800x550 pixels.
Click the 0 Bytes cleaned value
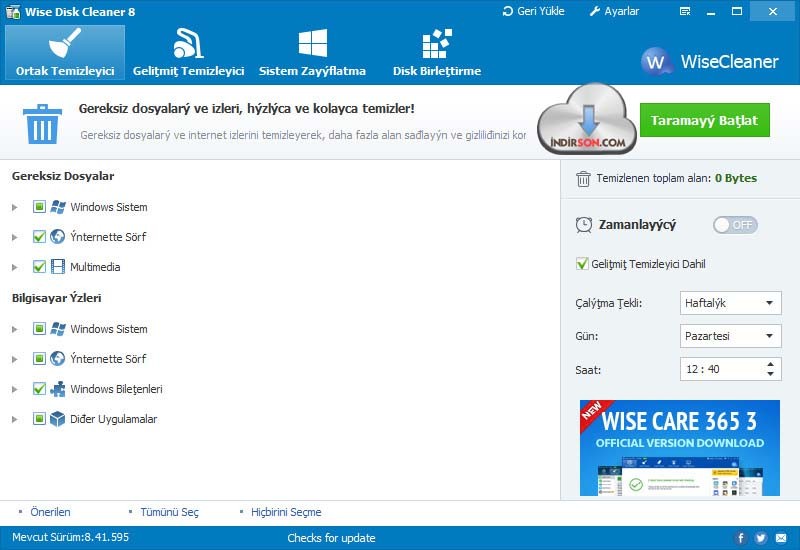click(x=736, y=178)
